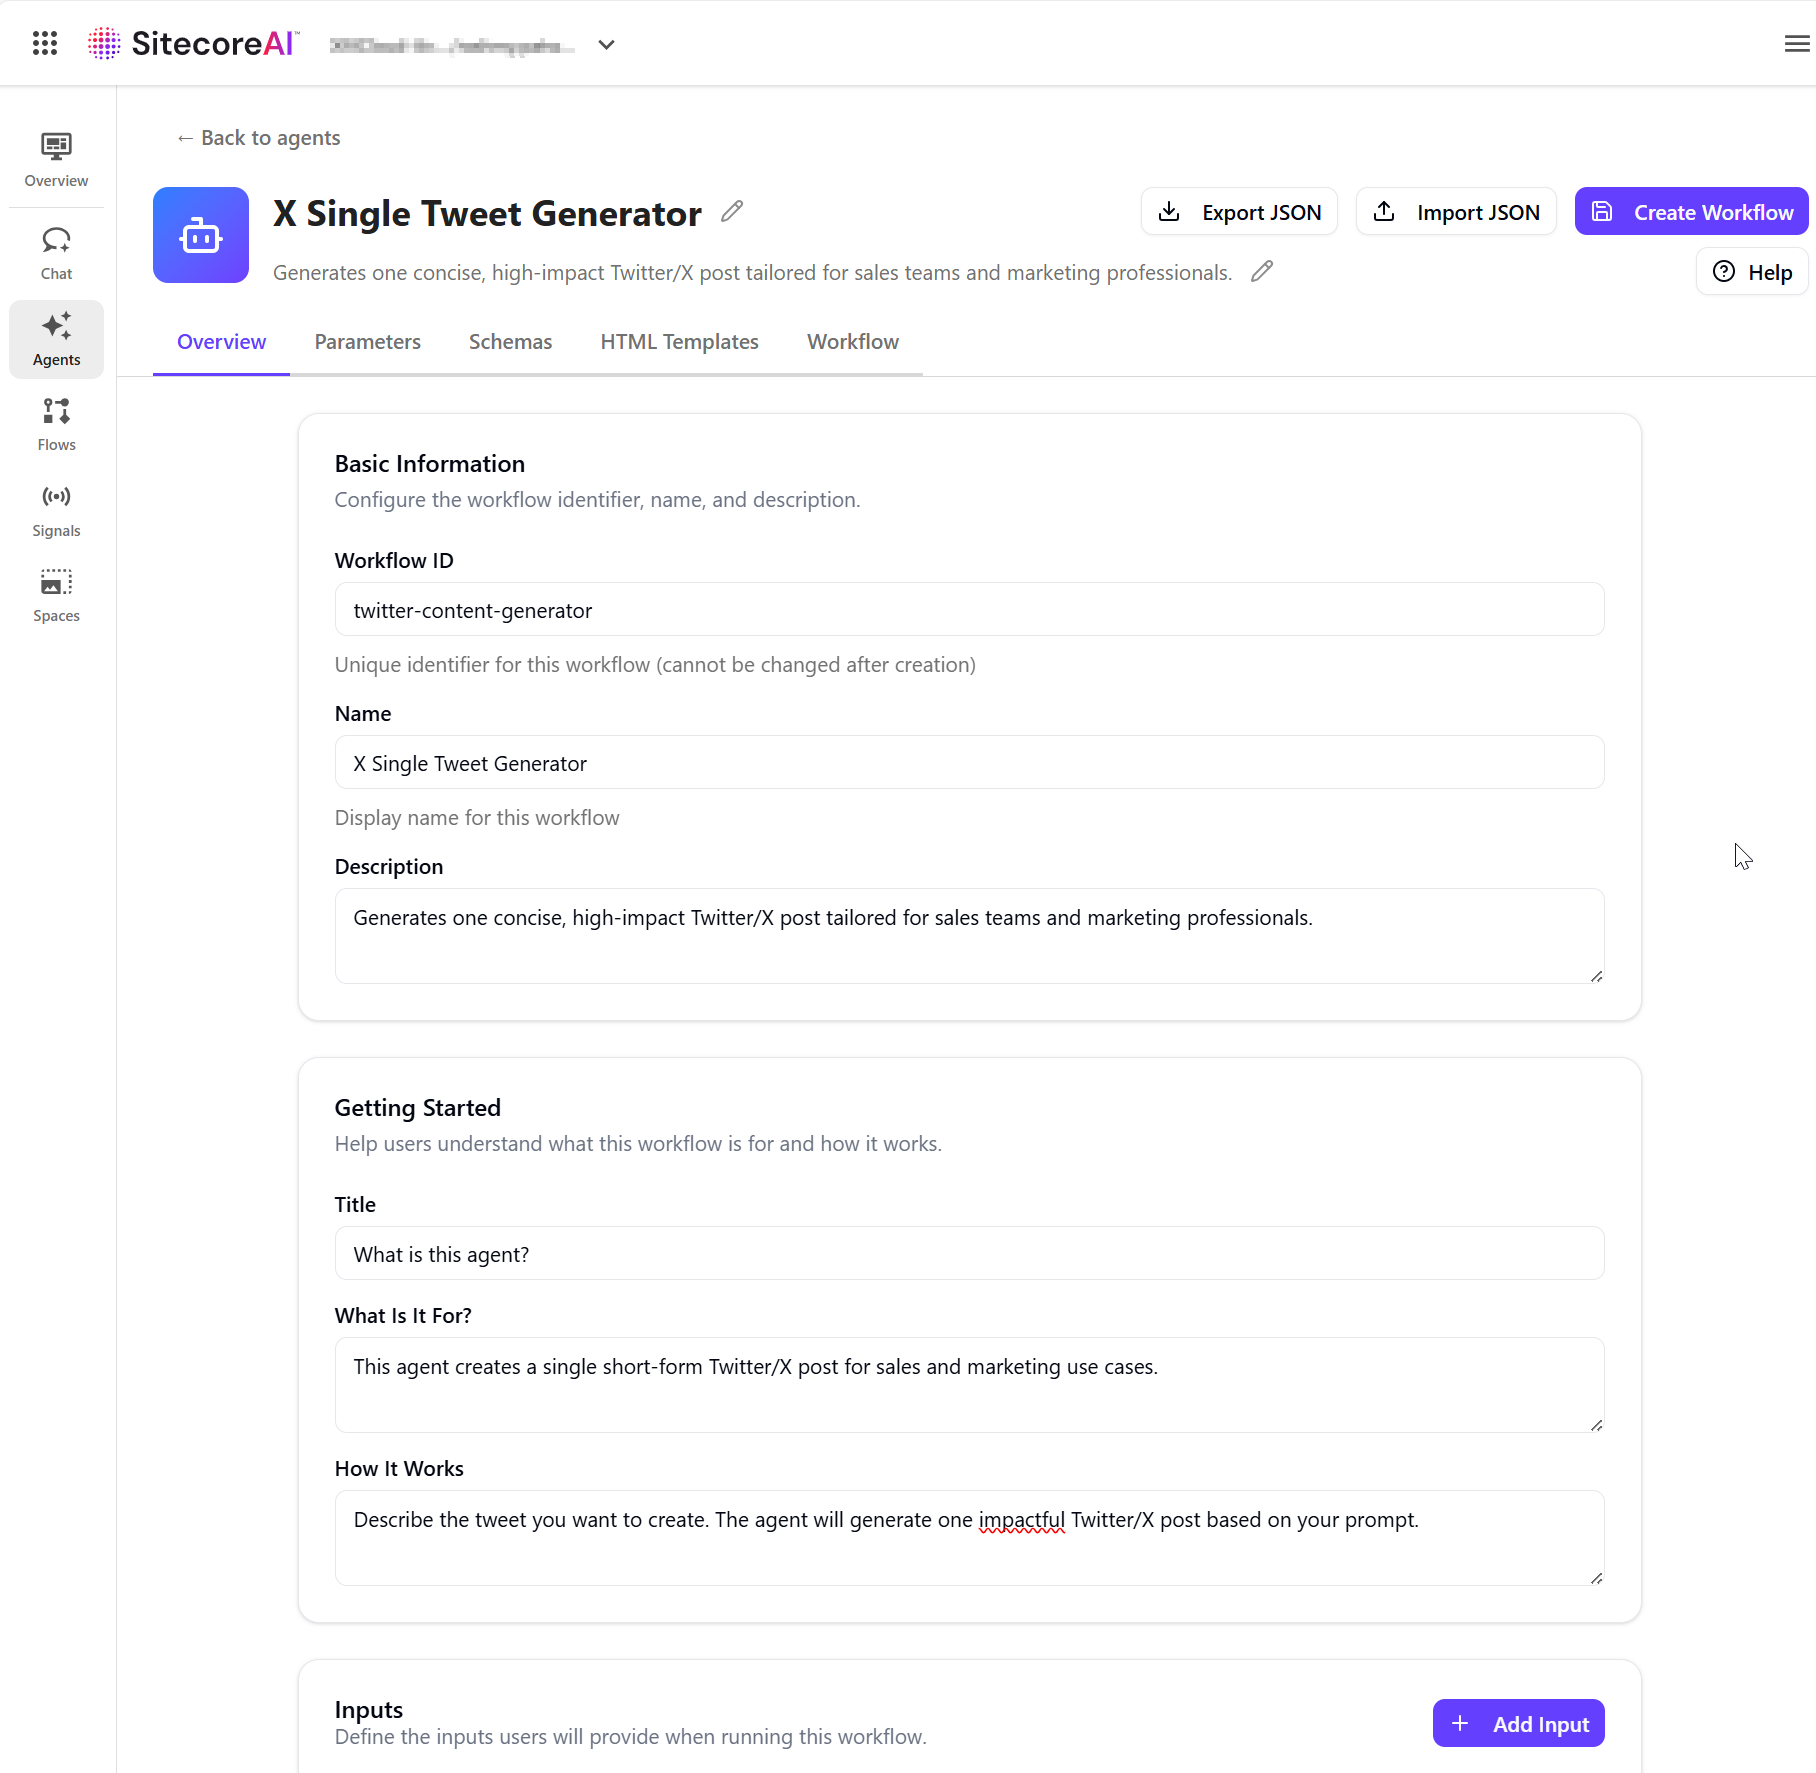Click the Export JSON button
This screenshot has width=1816, height=1773.
coord(1239,212)
